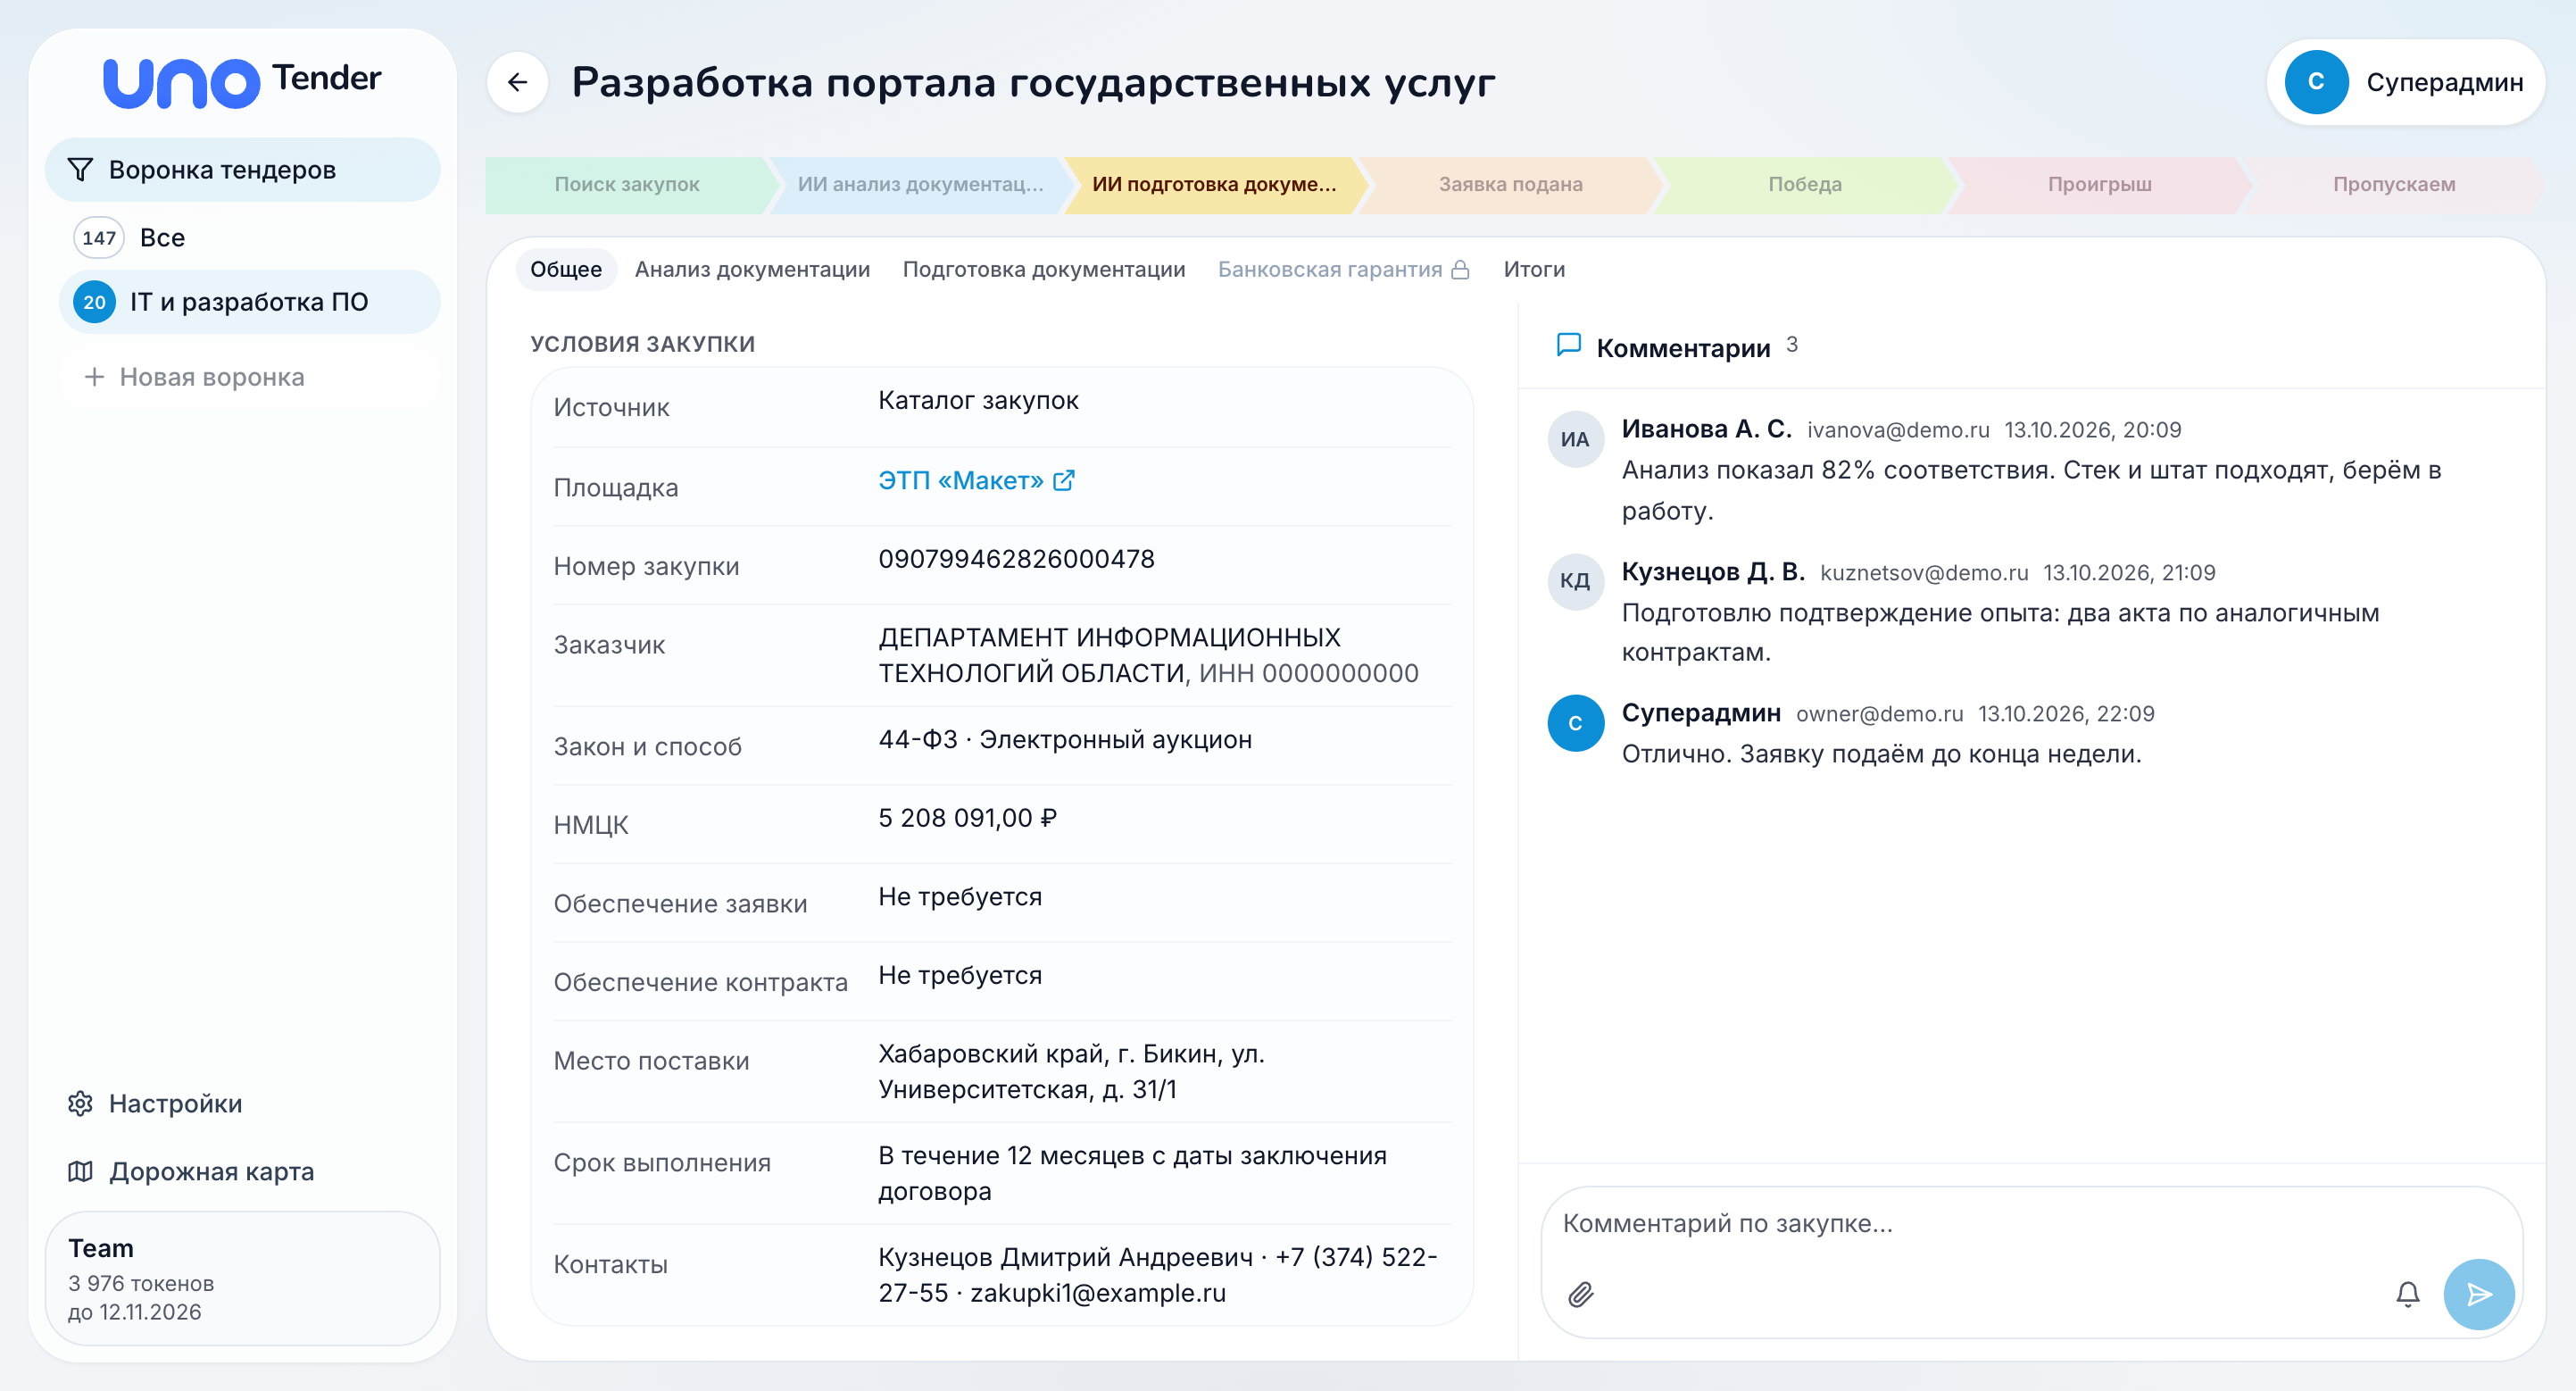Click the Uno Tender logo
The width and height of the screenshot is (2576, 1391).
242,81
